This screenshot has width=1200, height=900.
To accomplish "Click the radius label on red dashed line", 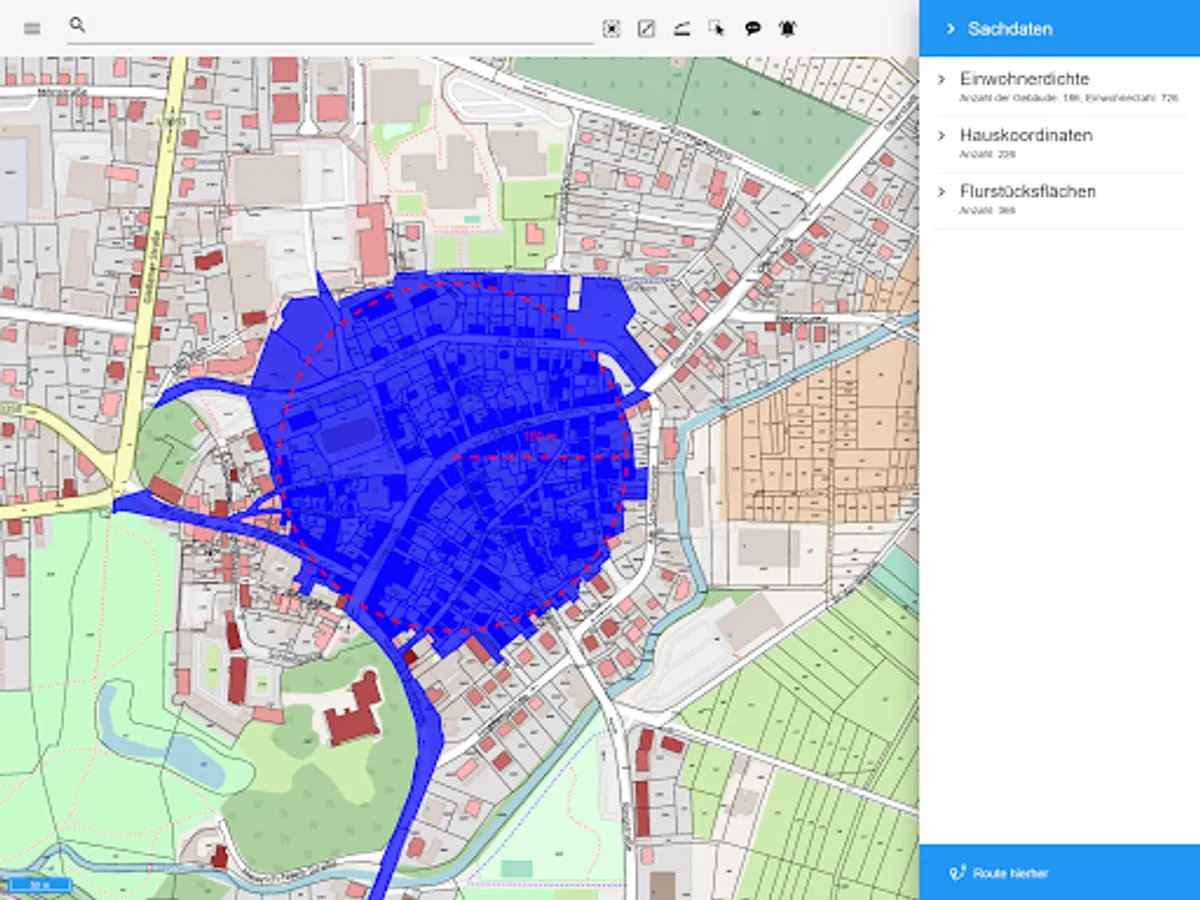I will (537, 437).
